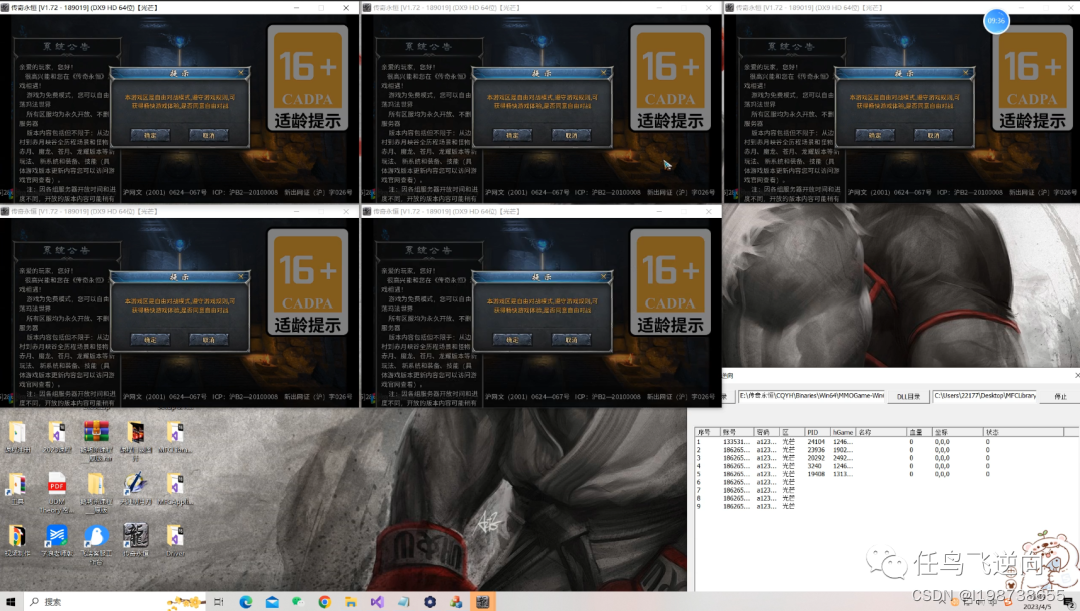Open the sword and globe shortcut
The image size is (1080, 611).
tap(136, 486)
